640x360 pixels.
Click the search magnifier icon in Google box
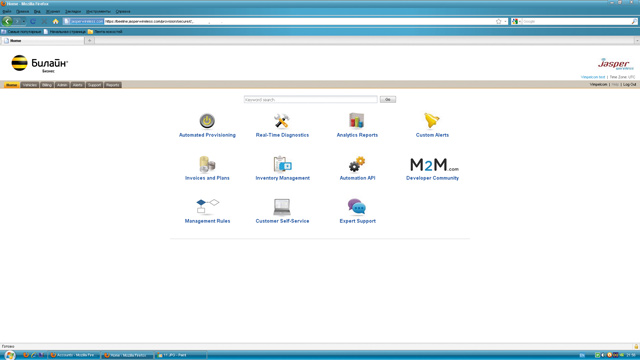point(633,21)
